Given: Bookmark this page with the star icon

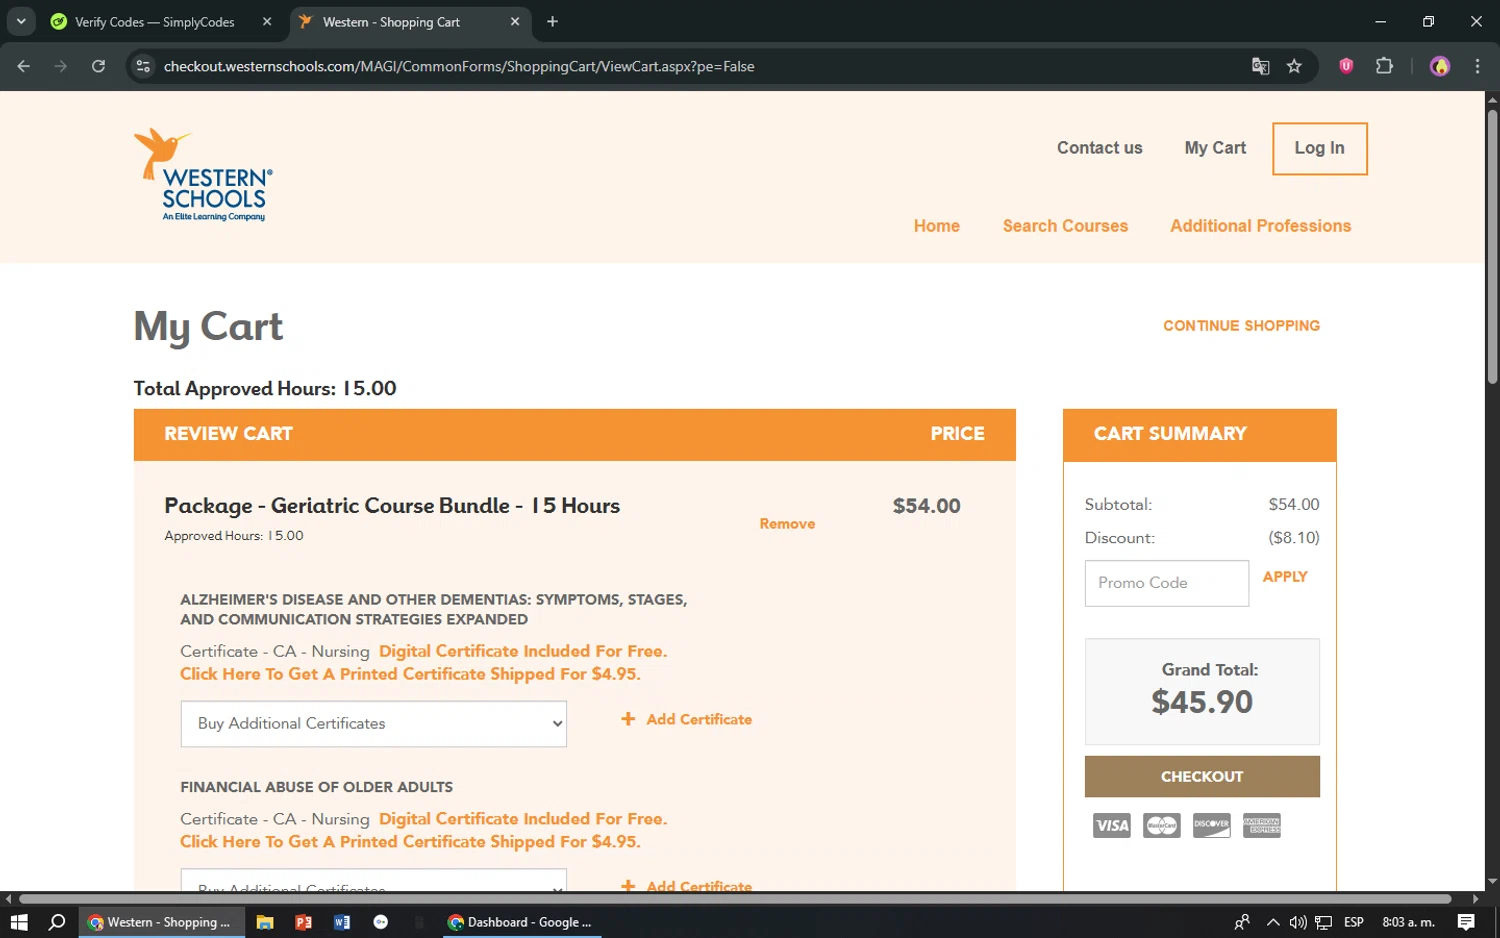Looking at the screenshot, I should [1294, 66].
